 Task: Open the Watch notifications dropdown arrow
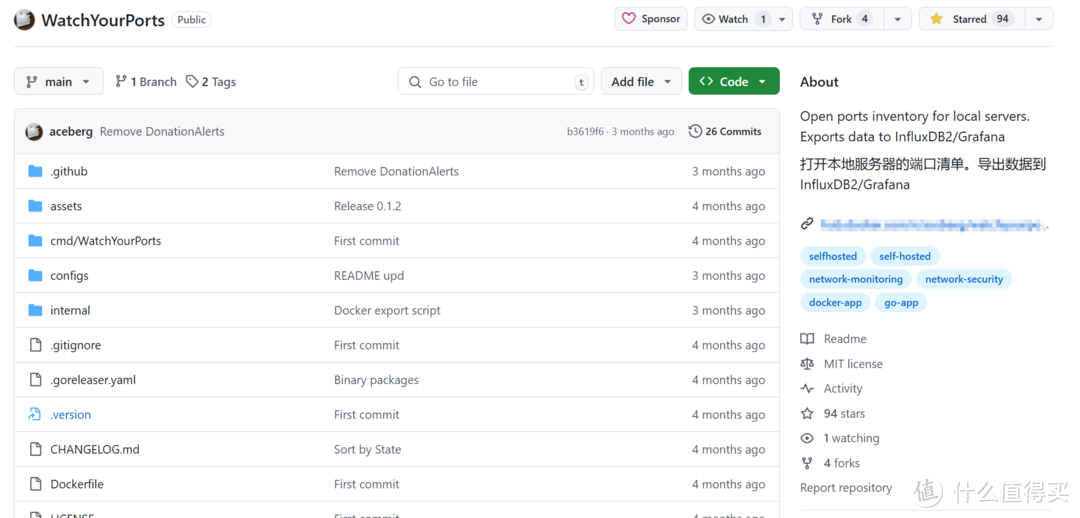[784, 19]
